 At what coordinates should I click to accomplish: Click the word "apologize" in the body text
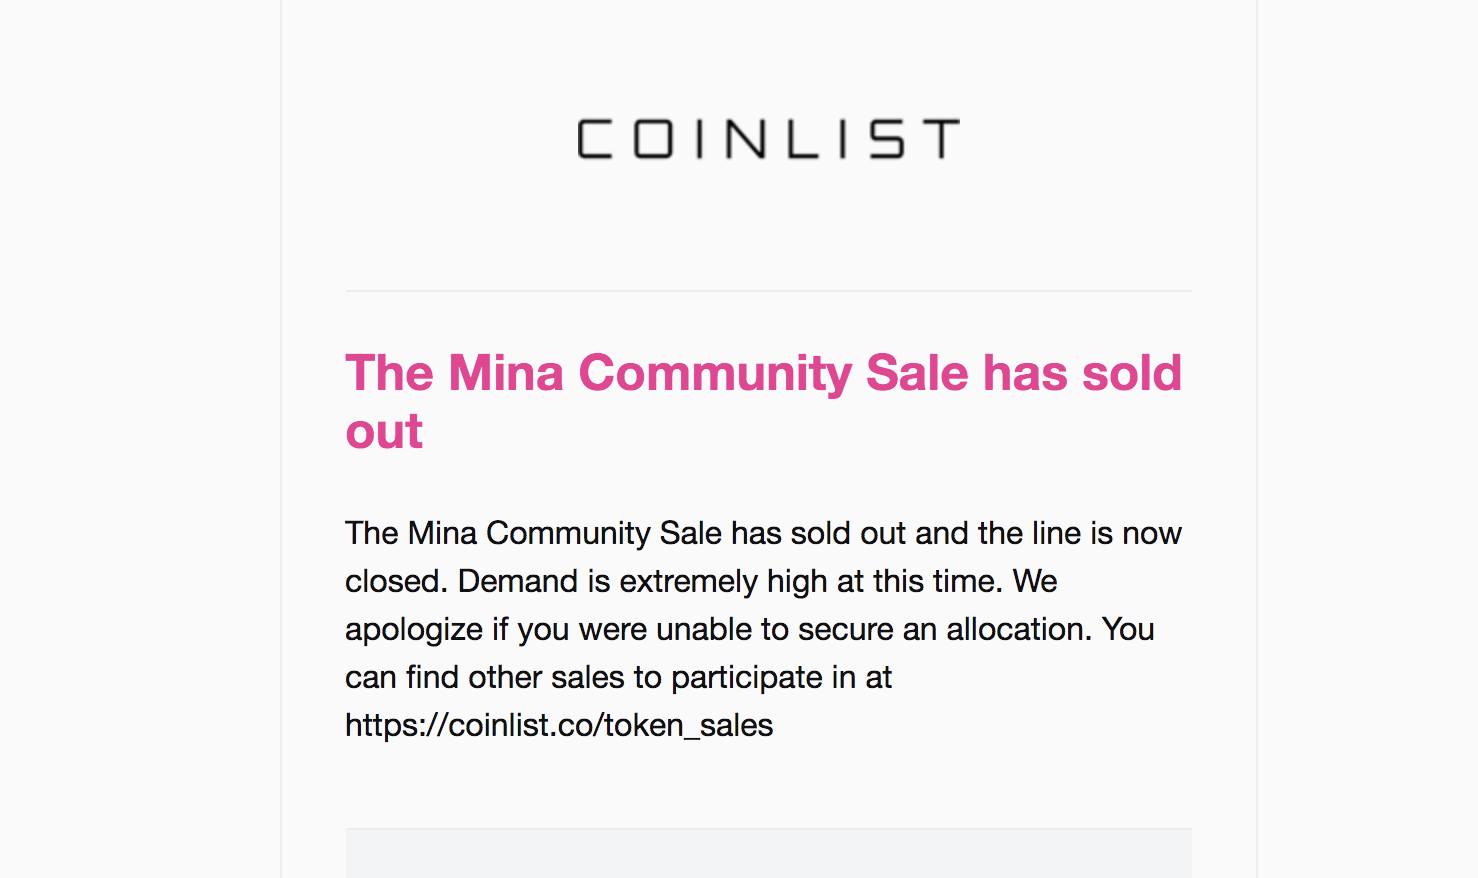click(x=414, y=630)
